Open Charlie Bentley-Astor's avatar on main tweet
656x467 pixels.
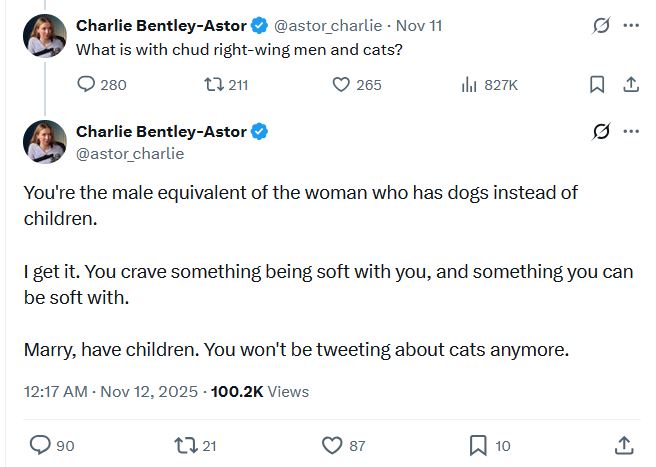click(x=45, y=141)
